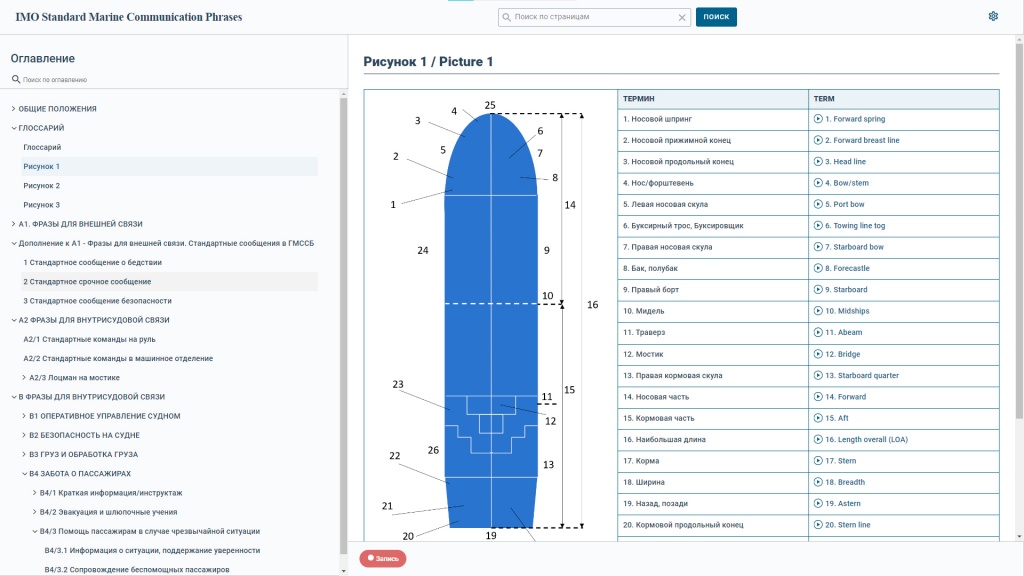Image resolution: width=1024 pixels, height=576 pixels.
Task: Open settings gear icon in header
Action: (x=993, y=16)
